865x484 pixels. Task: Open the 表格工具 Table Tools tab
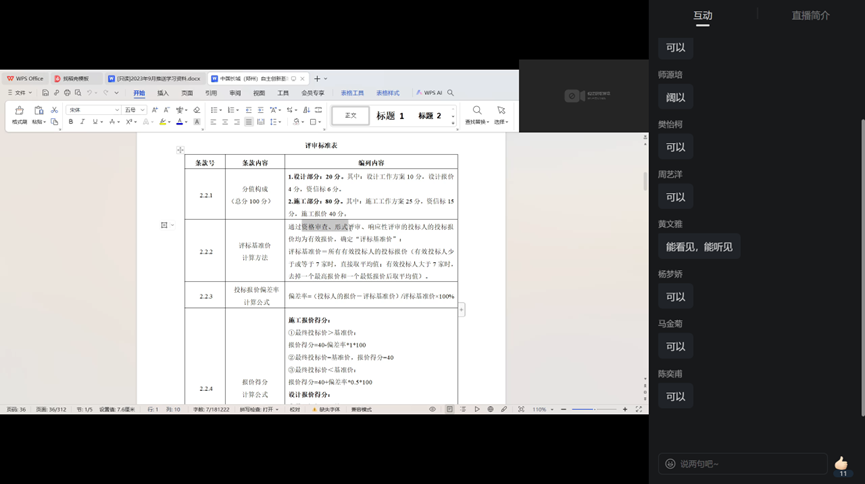pyautogui.click(x=352, y=93)
